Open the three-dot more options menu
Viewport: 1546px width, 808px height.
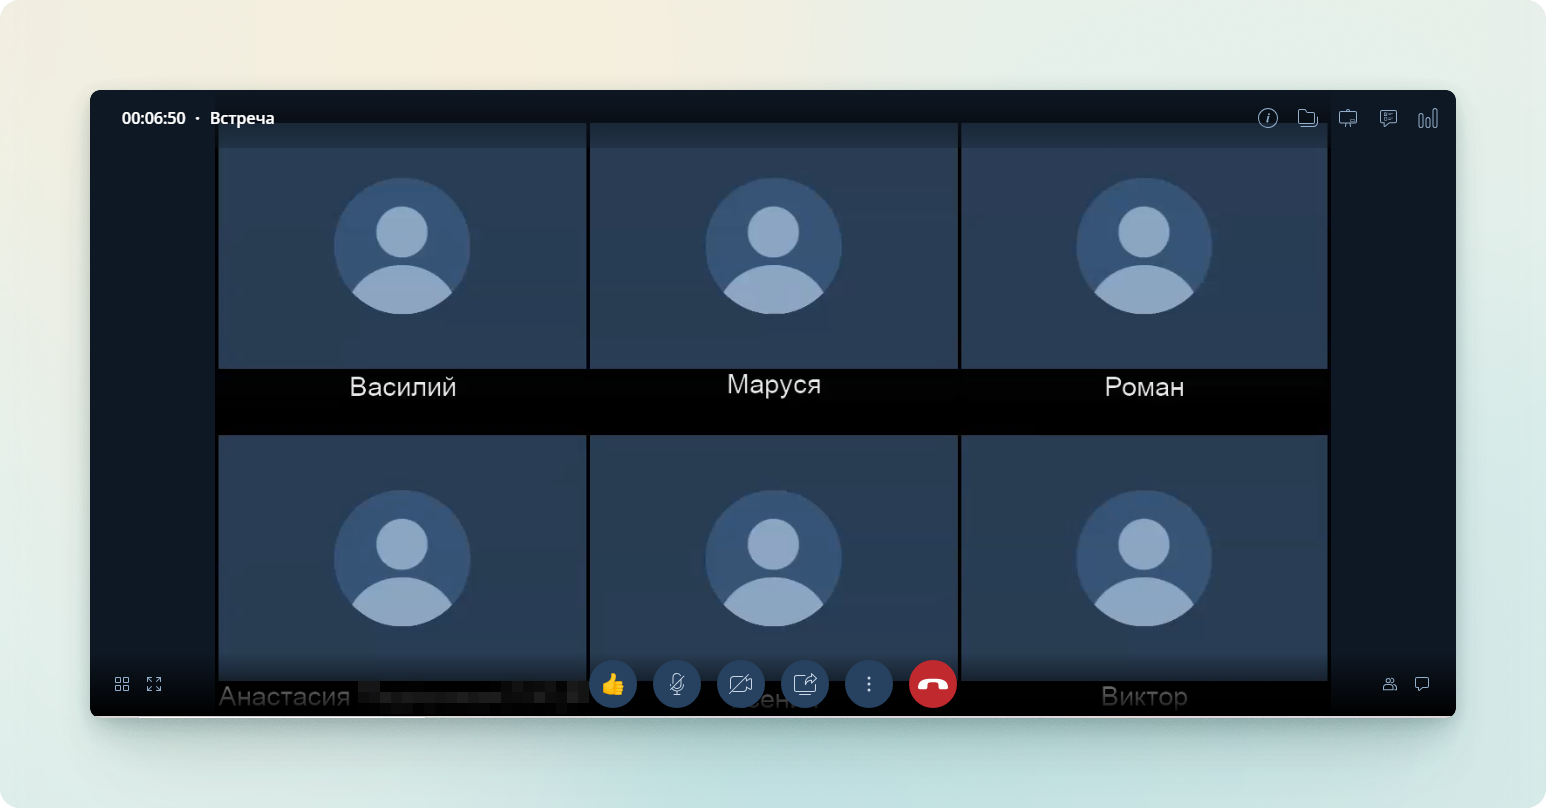coord(869,684)
